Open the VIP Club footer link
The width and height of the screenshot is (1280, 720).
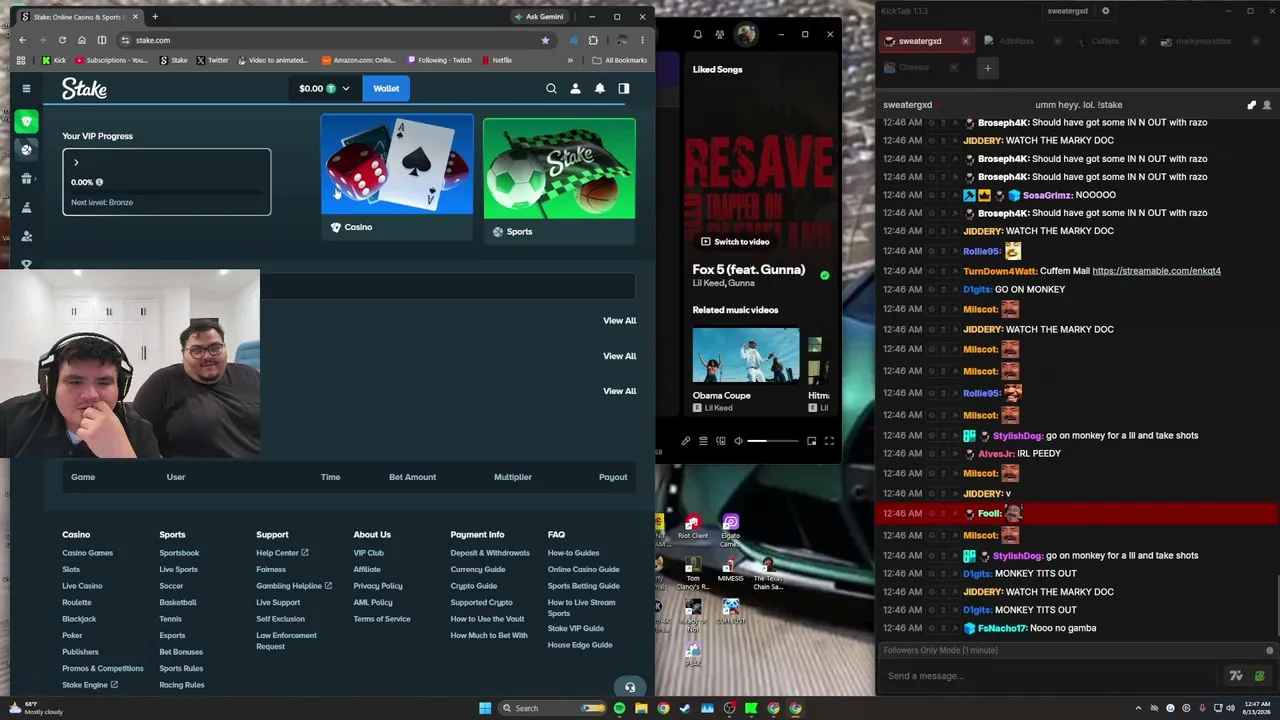pos(368,553)
